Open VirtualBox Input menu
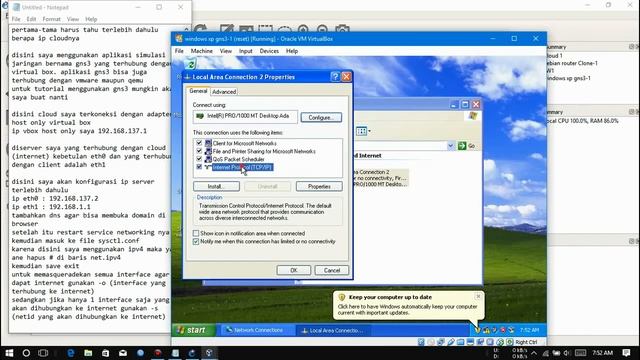Viewport: 640px width, 360px height. [246, 51]
